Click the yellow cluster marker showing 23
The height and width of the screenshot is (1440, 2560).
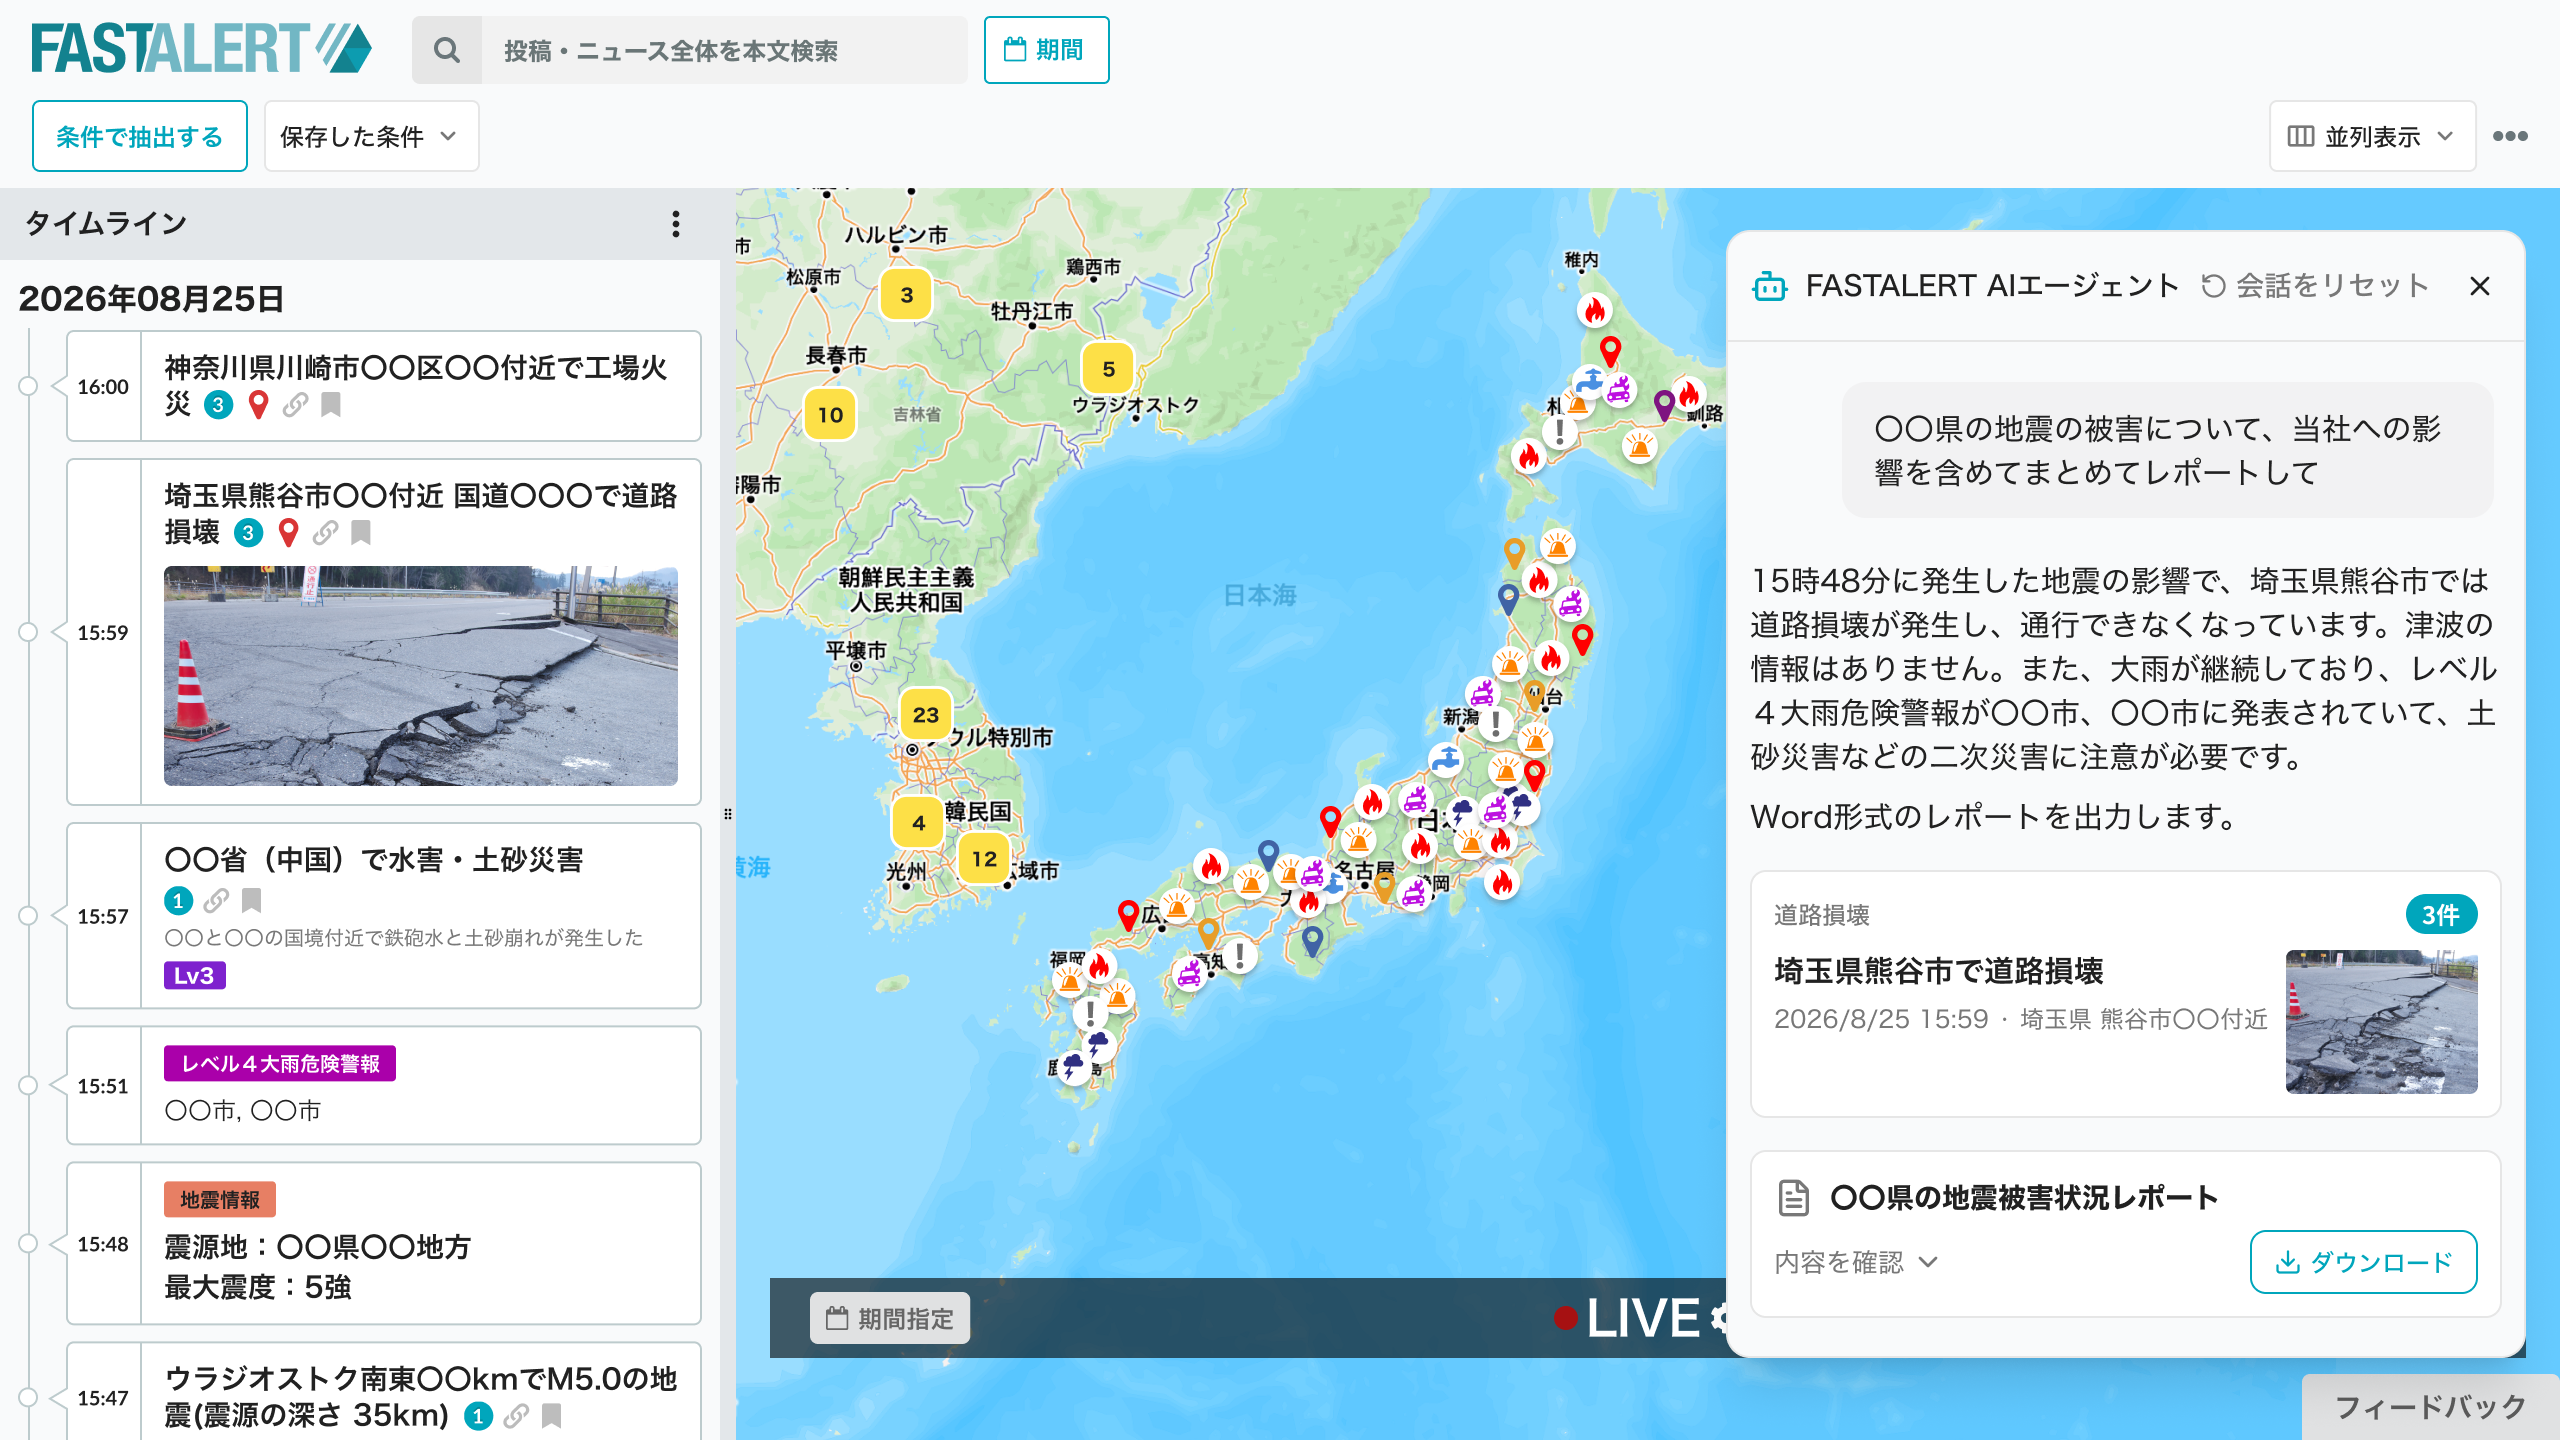(x=925, y=714)
